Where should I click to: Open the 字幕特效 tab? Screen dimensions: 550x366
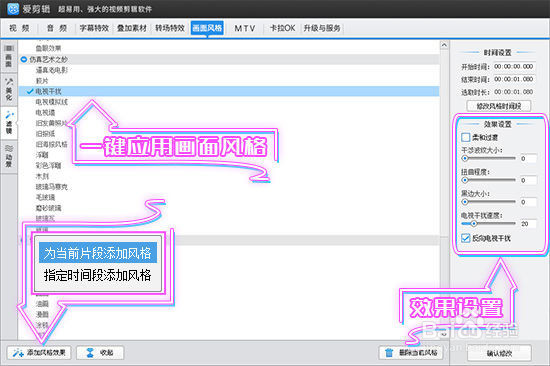click(94, 28)
